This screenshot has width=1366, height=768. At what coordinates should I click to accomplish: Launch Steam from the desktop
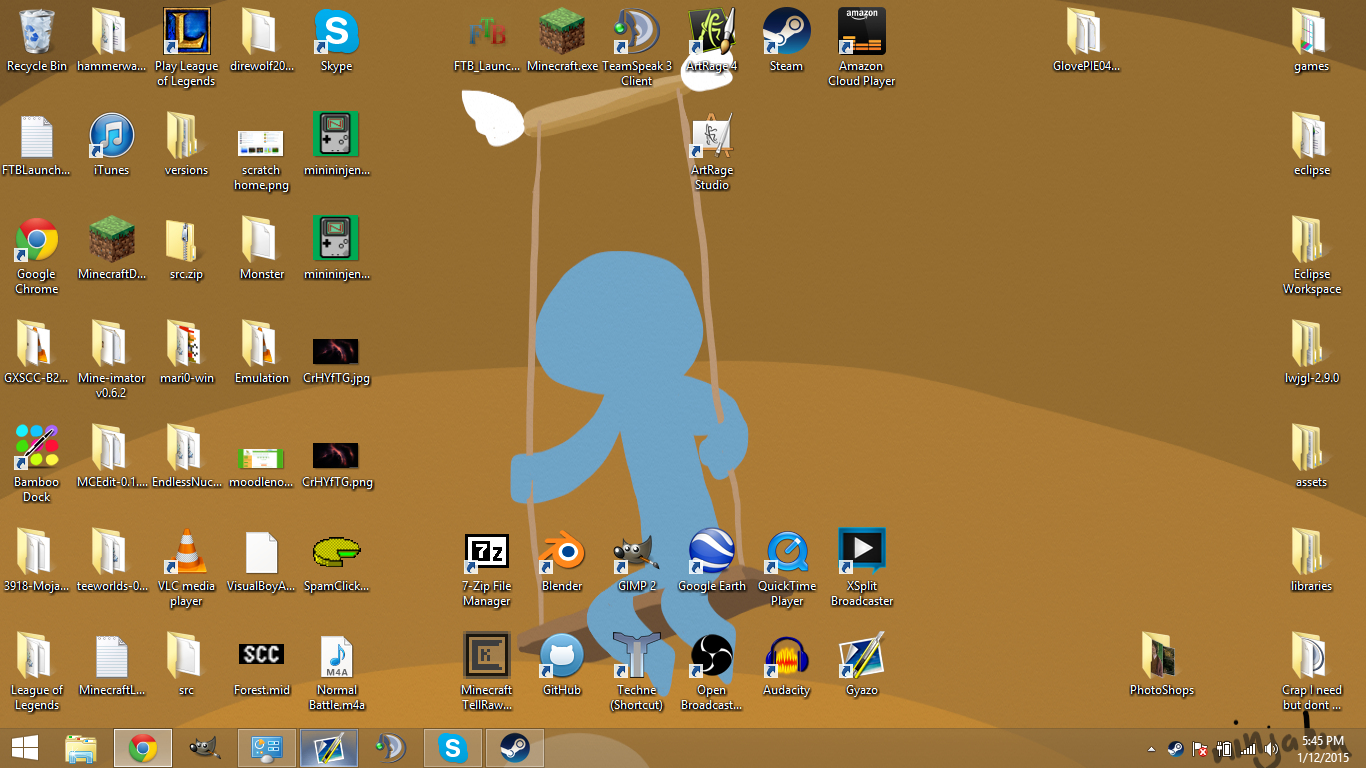[x=786, y=30]
